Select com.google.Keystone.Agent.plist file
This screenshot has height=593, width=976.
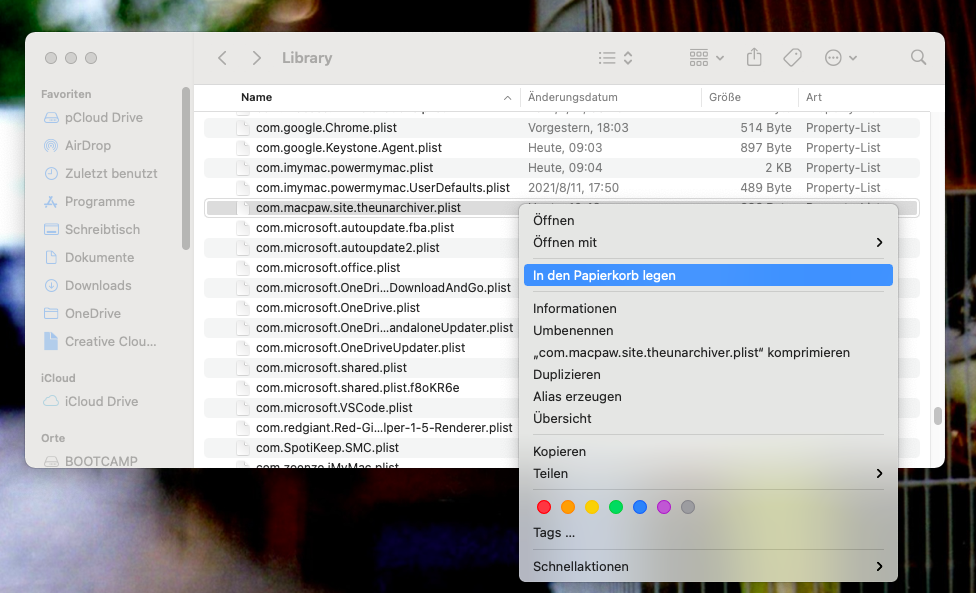[x=562, y=147]
